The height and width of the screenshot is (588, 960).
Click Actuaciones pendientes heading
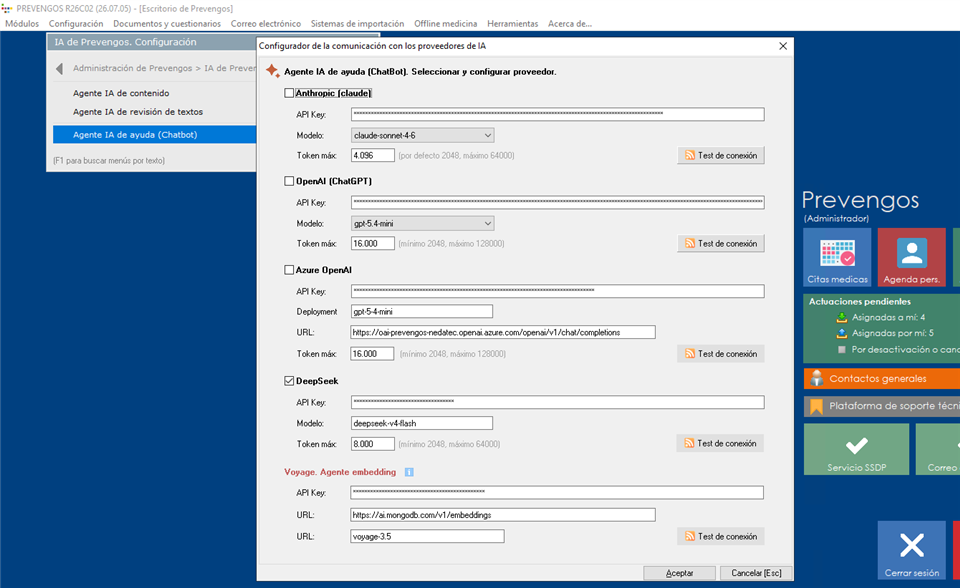[x=860, y=301]
